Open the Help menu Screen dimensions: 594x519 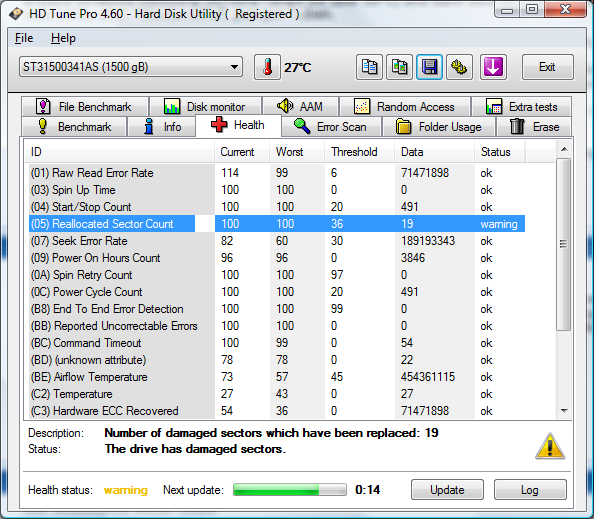pos(63,38)
